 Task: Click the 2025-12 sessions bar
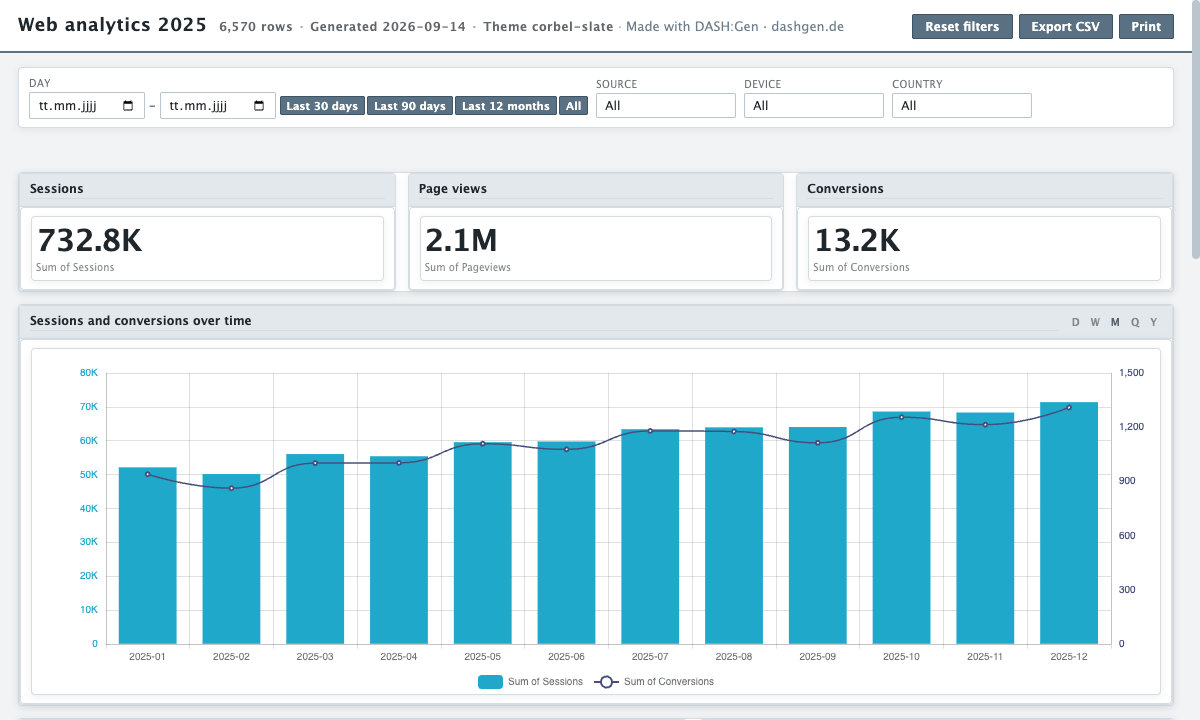[x=1069, y=523]
